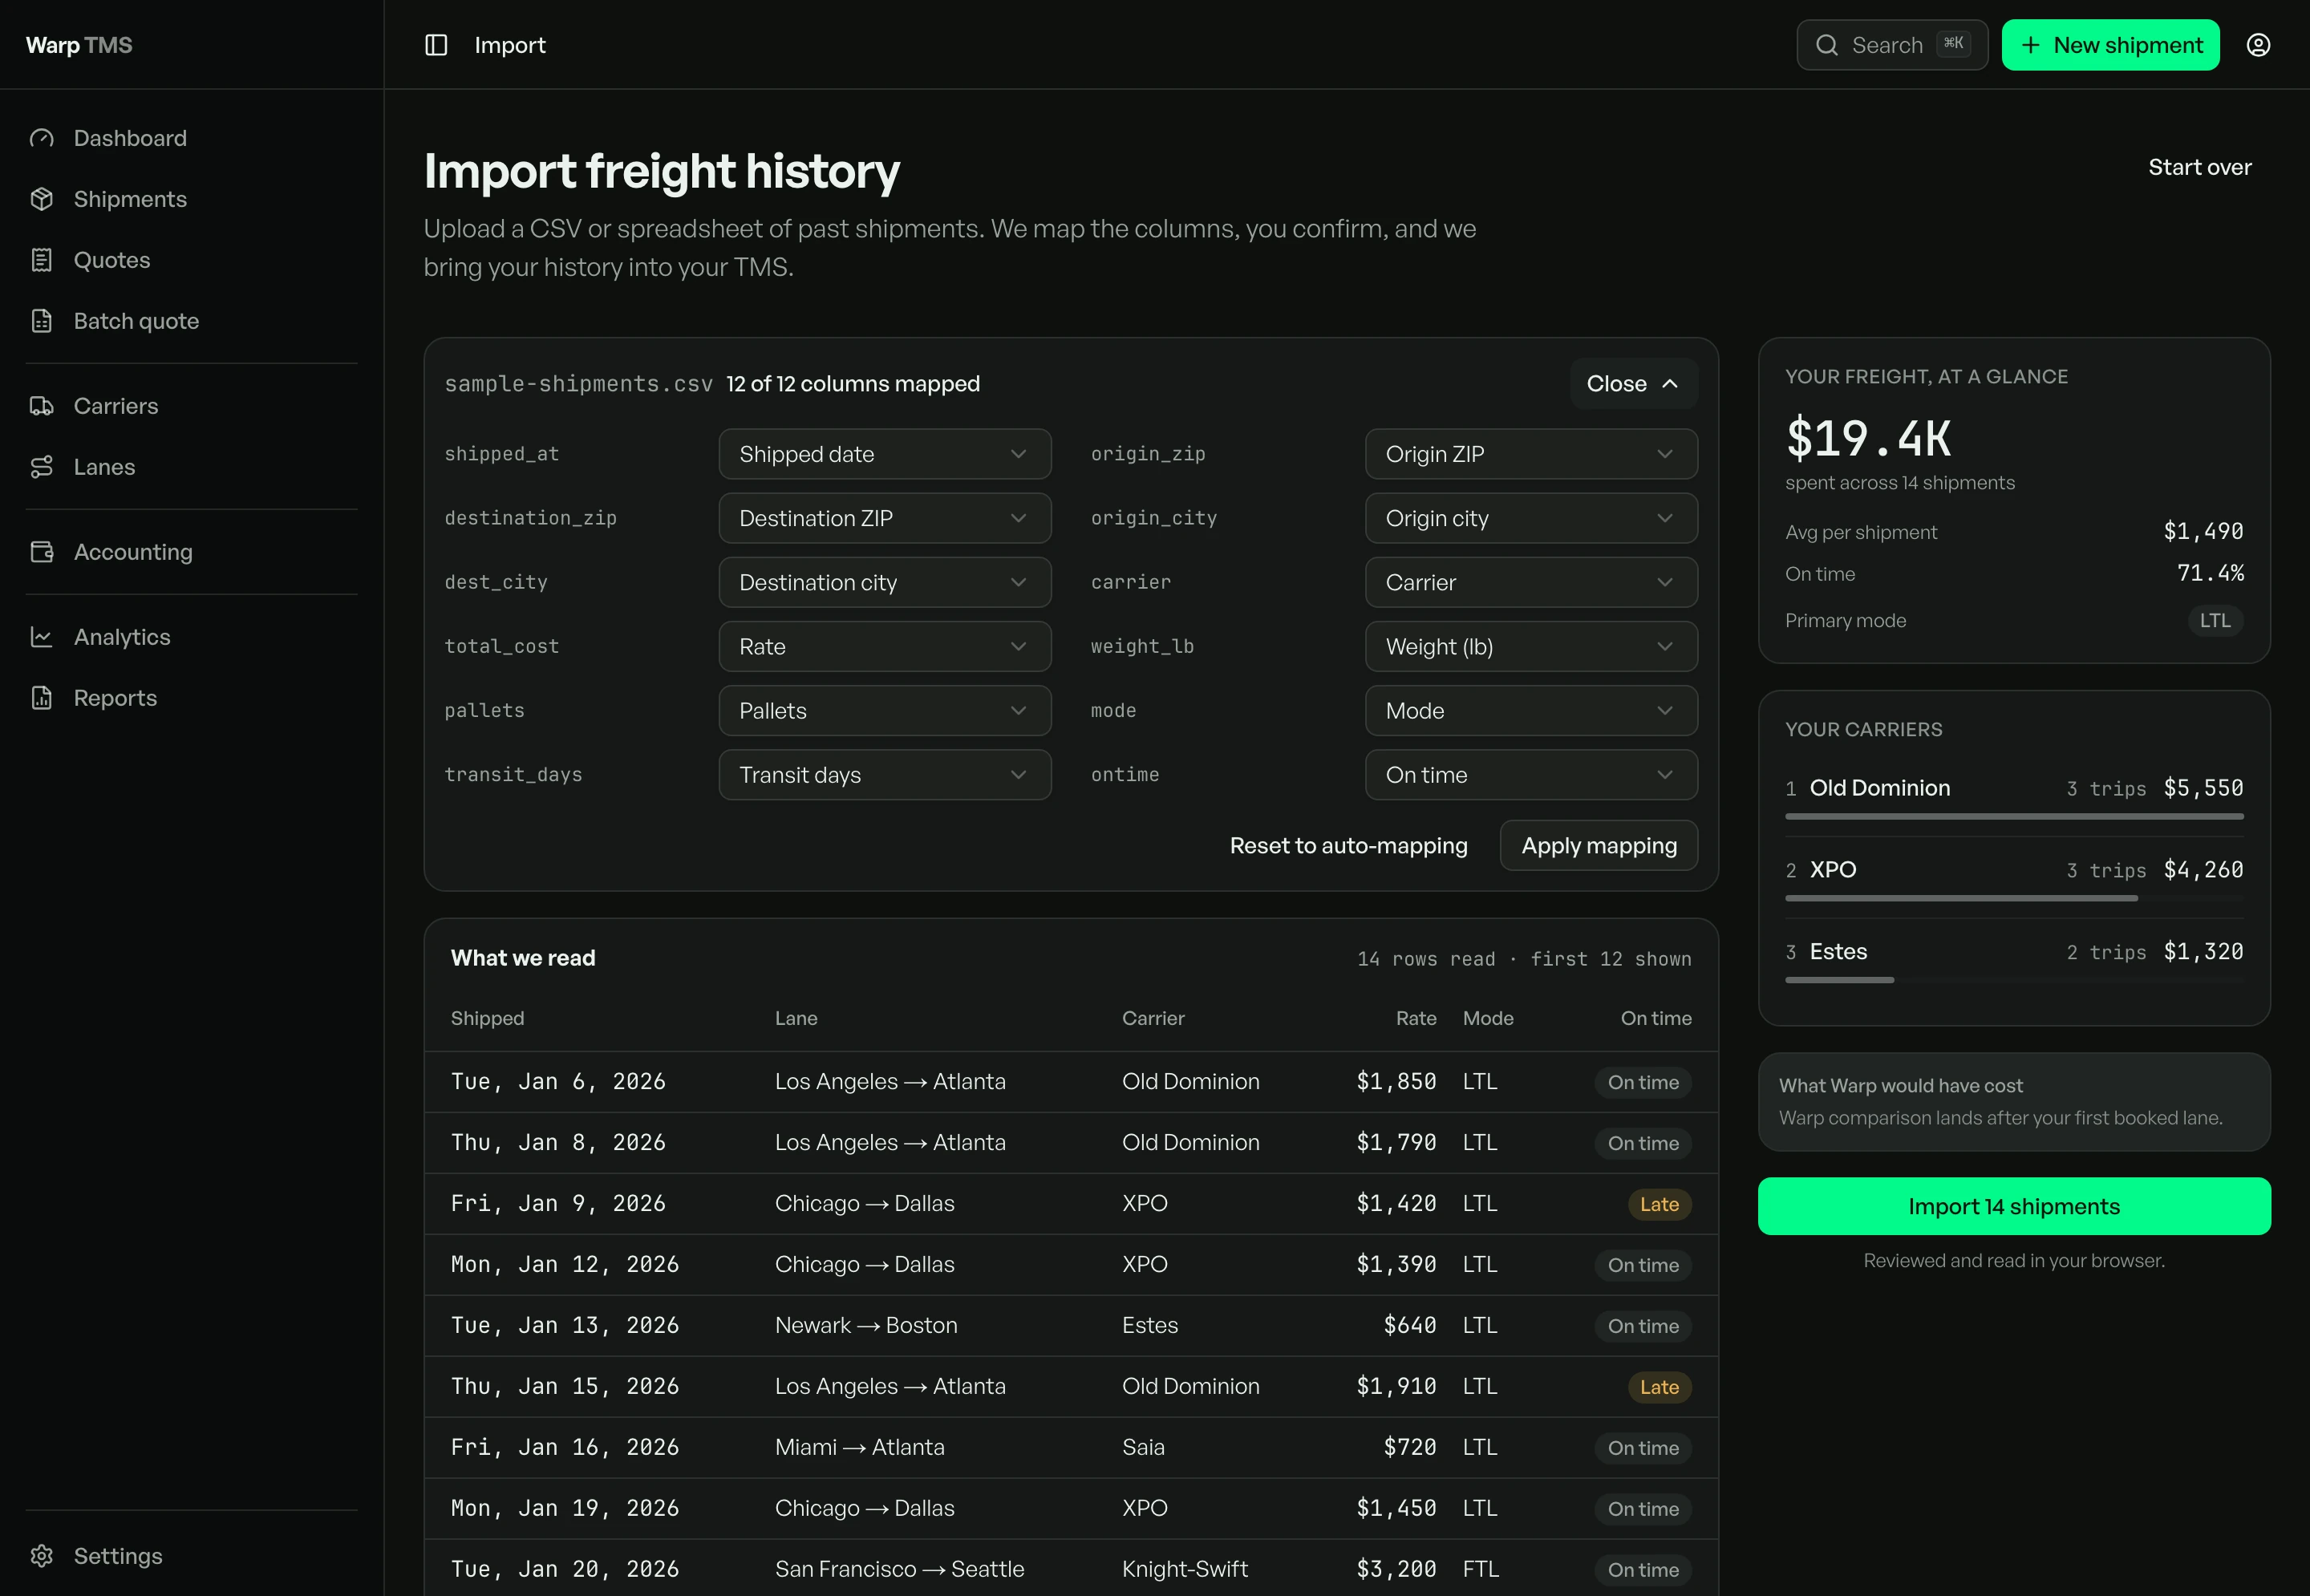Click Import 14 shipments button
2310x1596 pixels.
coord(2014,1206)
